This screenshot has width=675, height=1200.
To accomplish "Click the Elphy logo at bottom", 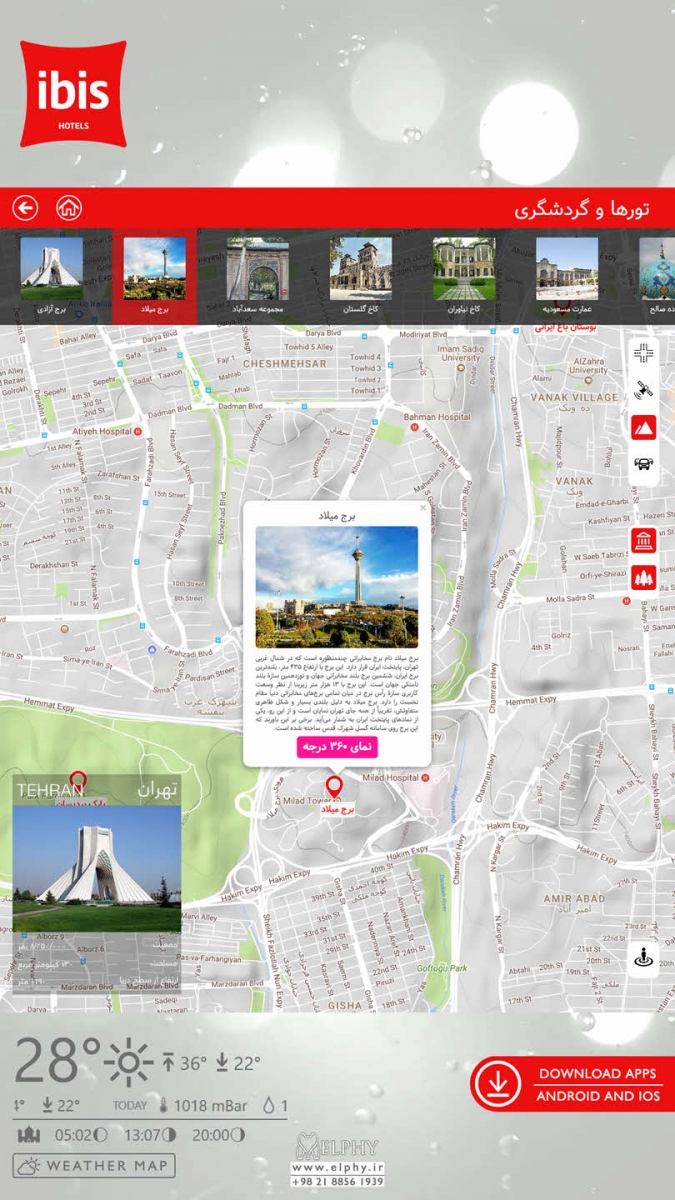I will point(337,1145).
